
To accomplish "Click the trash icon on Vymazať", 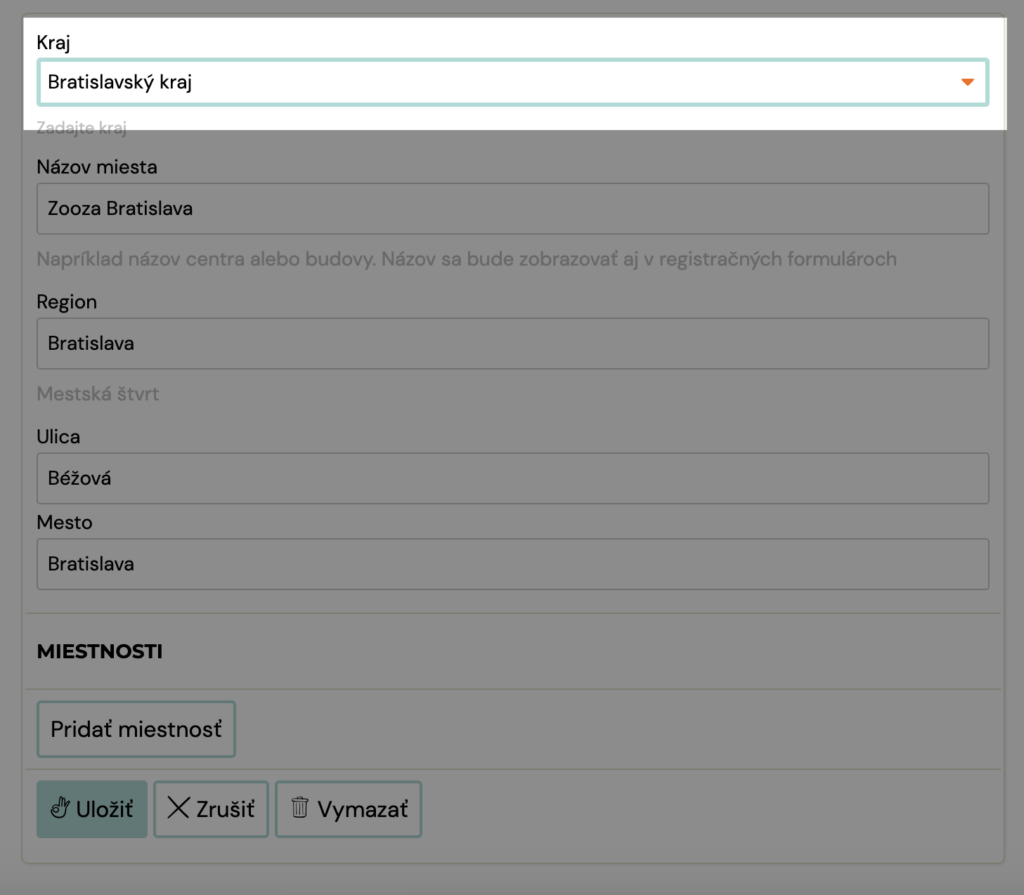I will 300,807.
